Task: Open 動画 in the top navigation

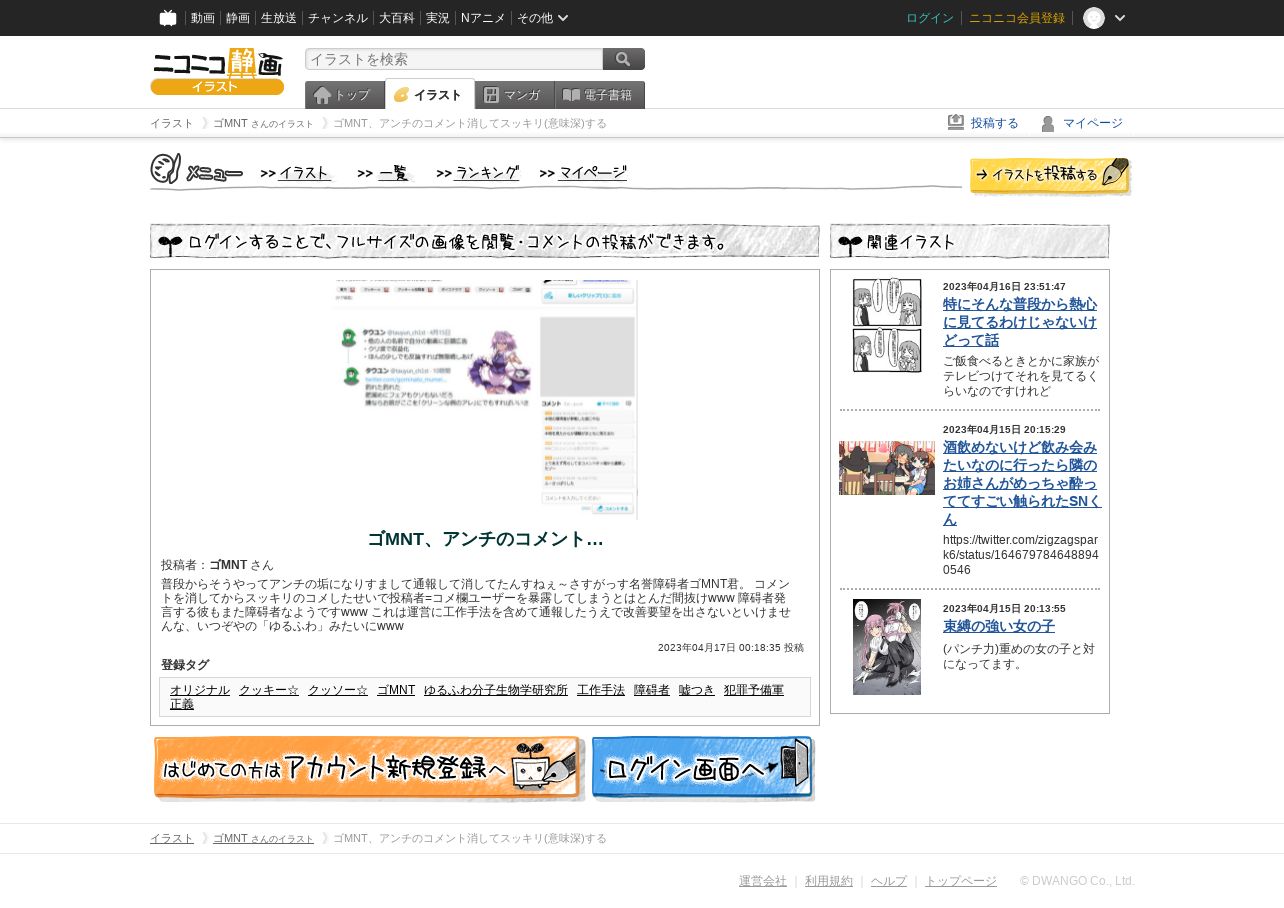Action: tap(203, 18)
